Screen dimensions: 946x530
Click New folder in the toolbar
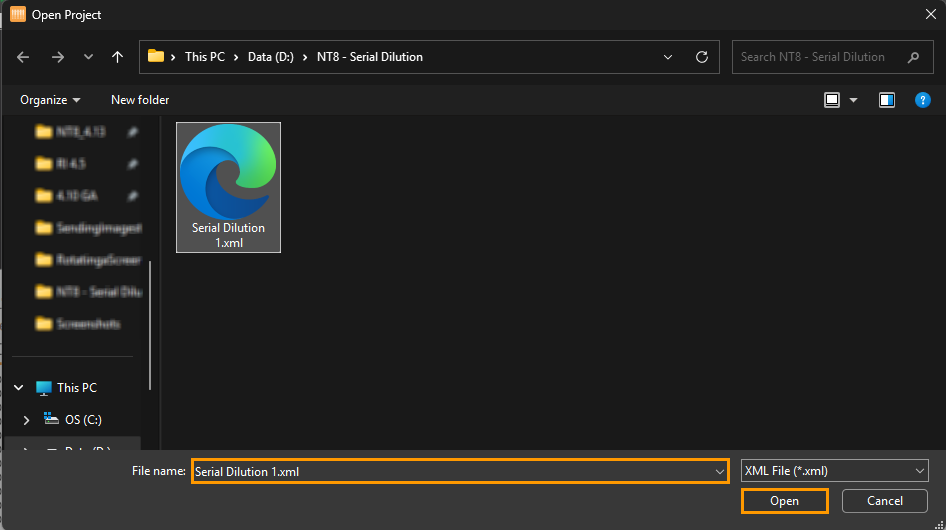pos(140,100)
